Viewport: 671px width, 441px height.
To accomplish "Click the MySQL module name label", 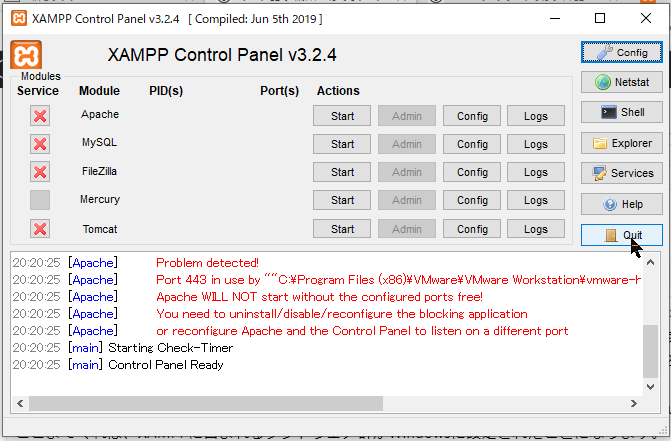I will (x=99, y=142).
